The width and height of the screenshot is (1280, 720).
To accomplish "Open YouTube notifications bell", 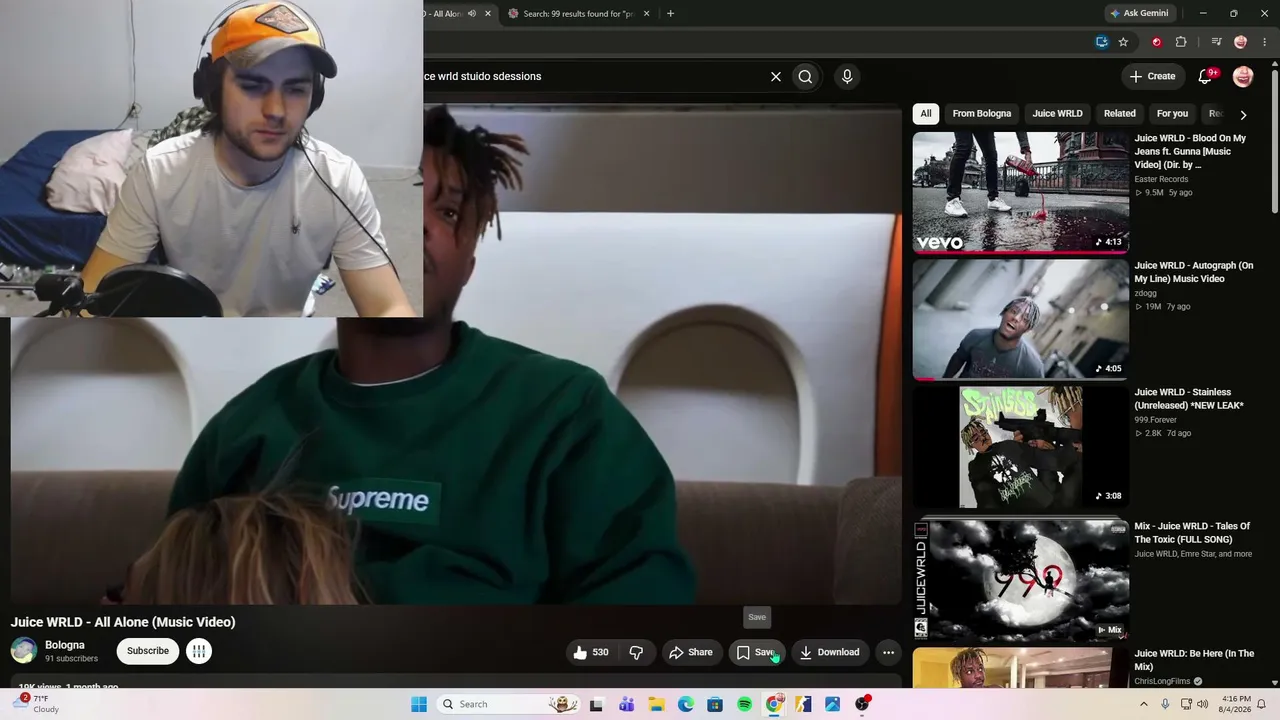I will (x=1205, y=76).
